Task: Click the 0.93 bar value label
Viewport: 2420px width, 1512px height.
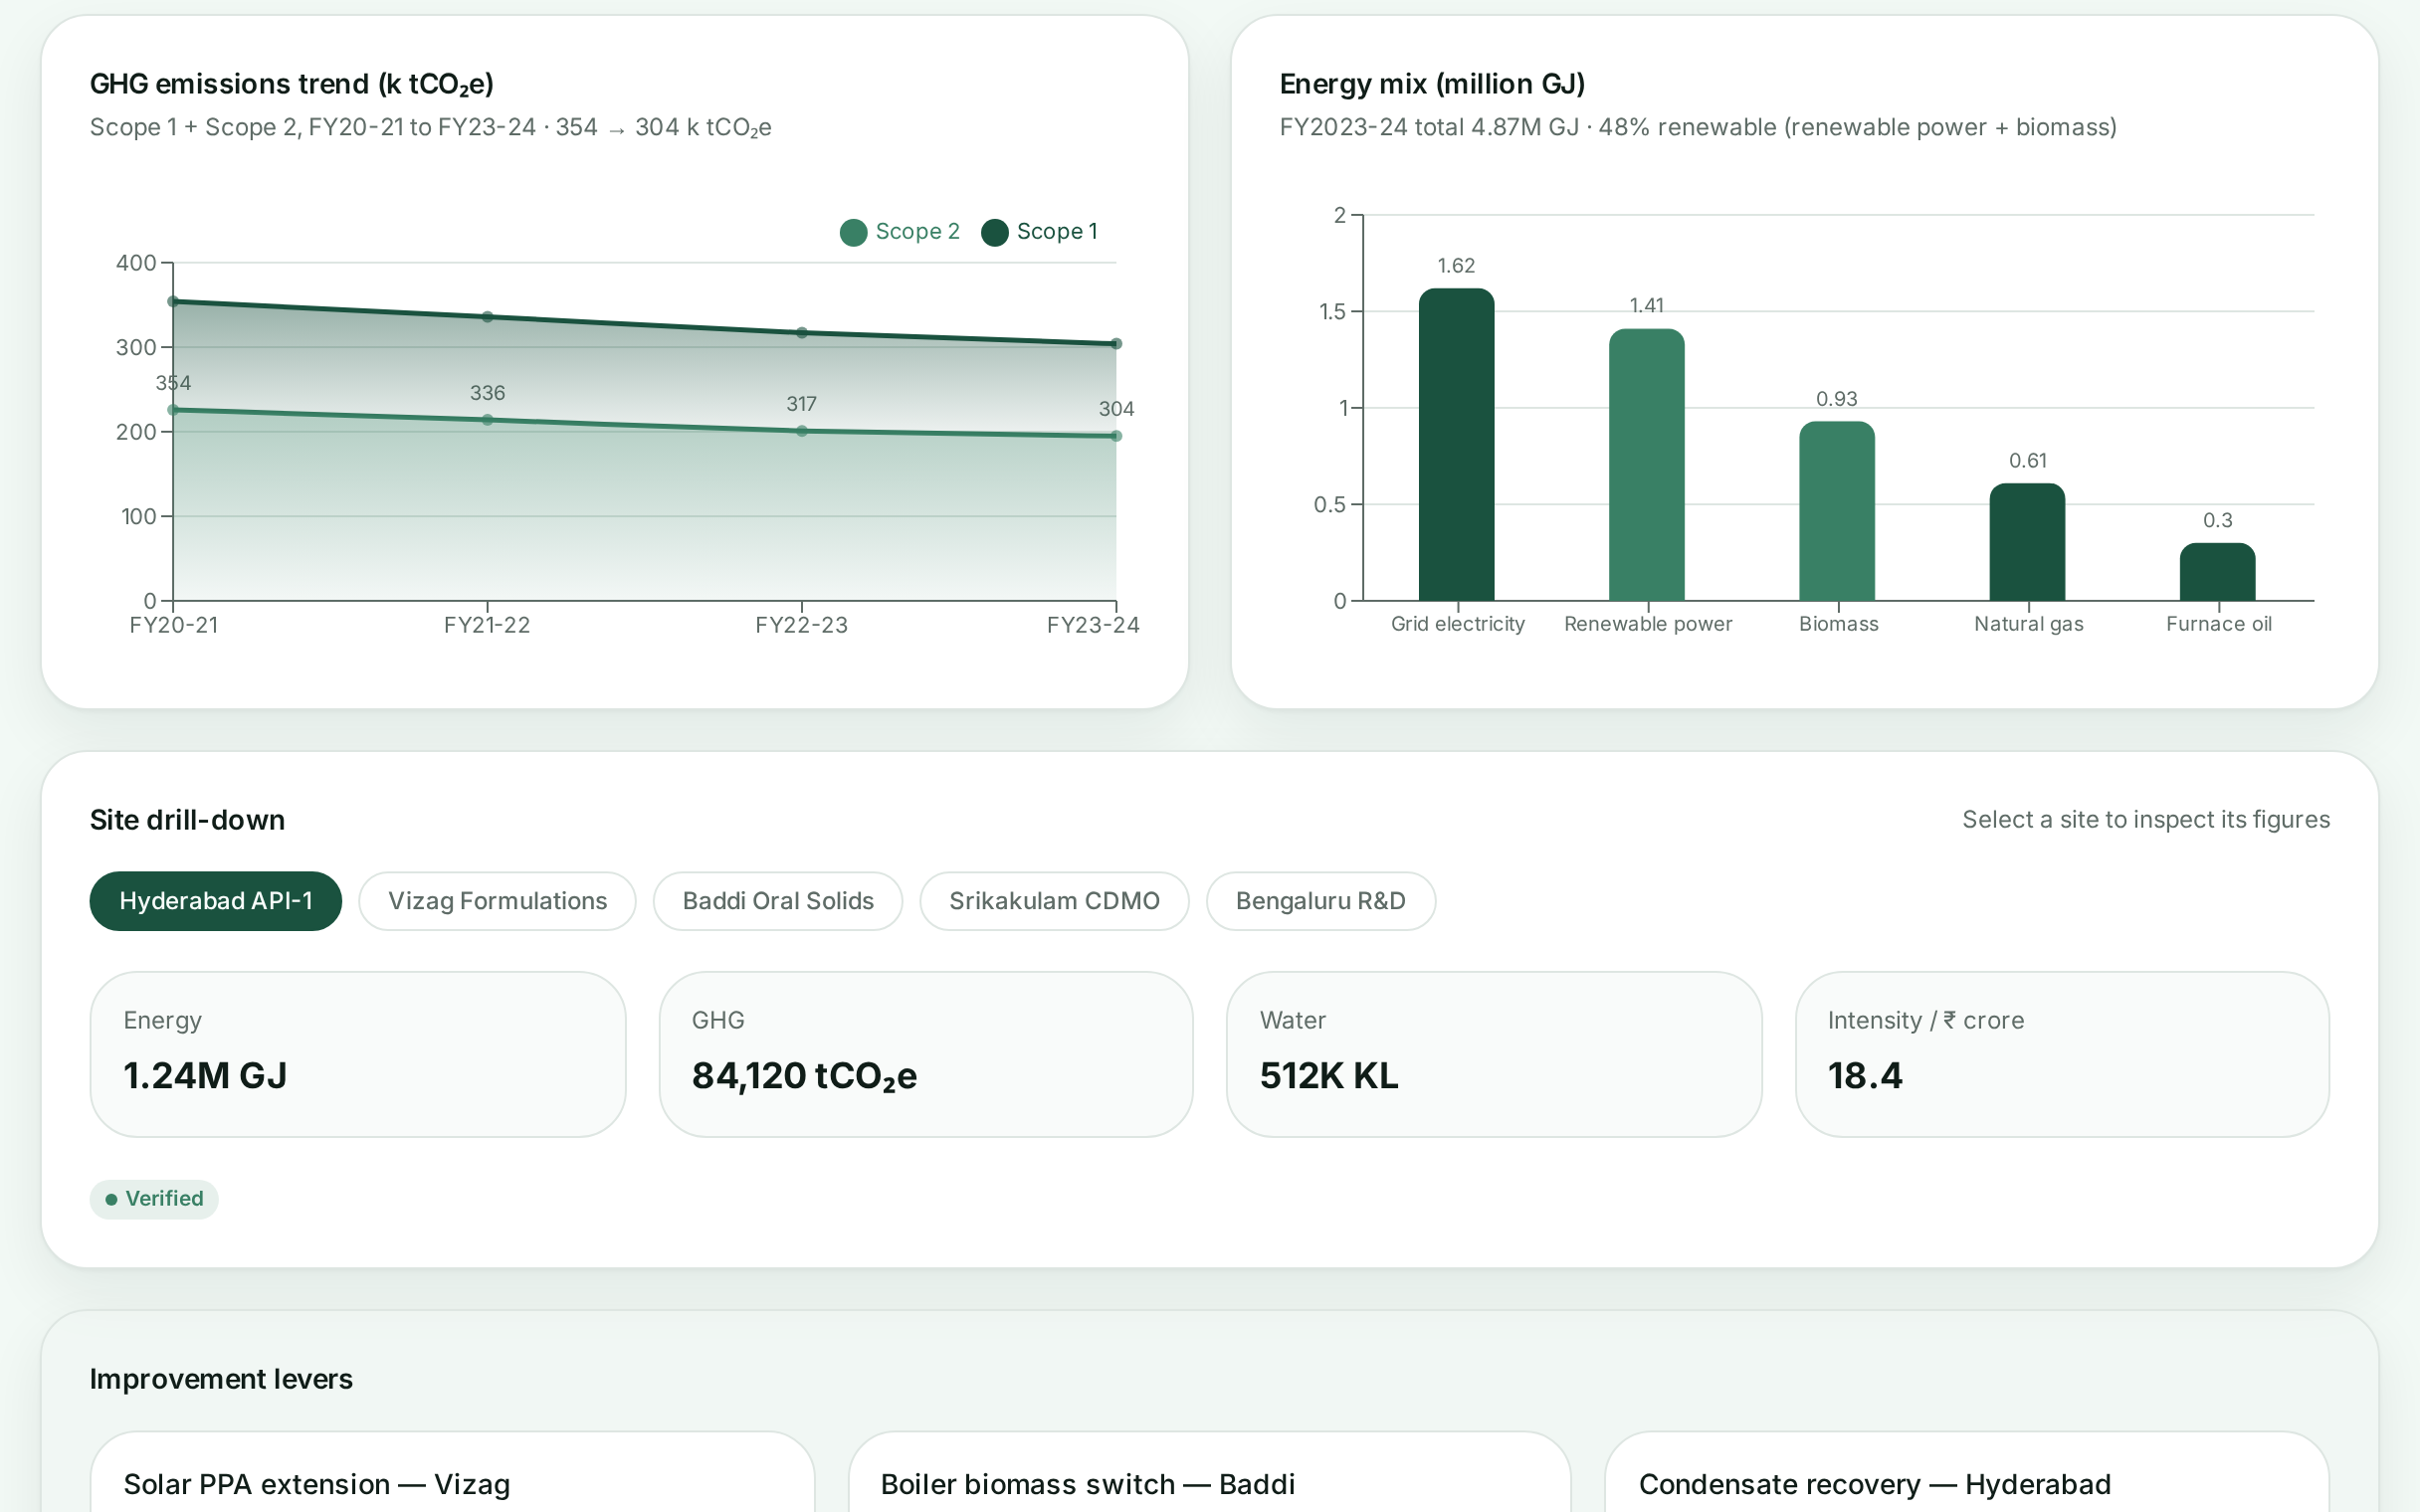Action: 1837,399
